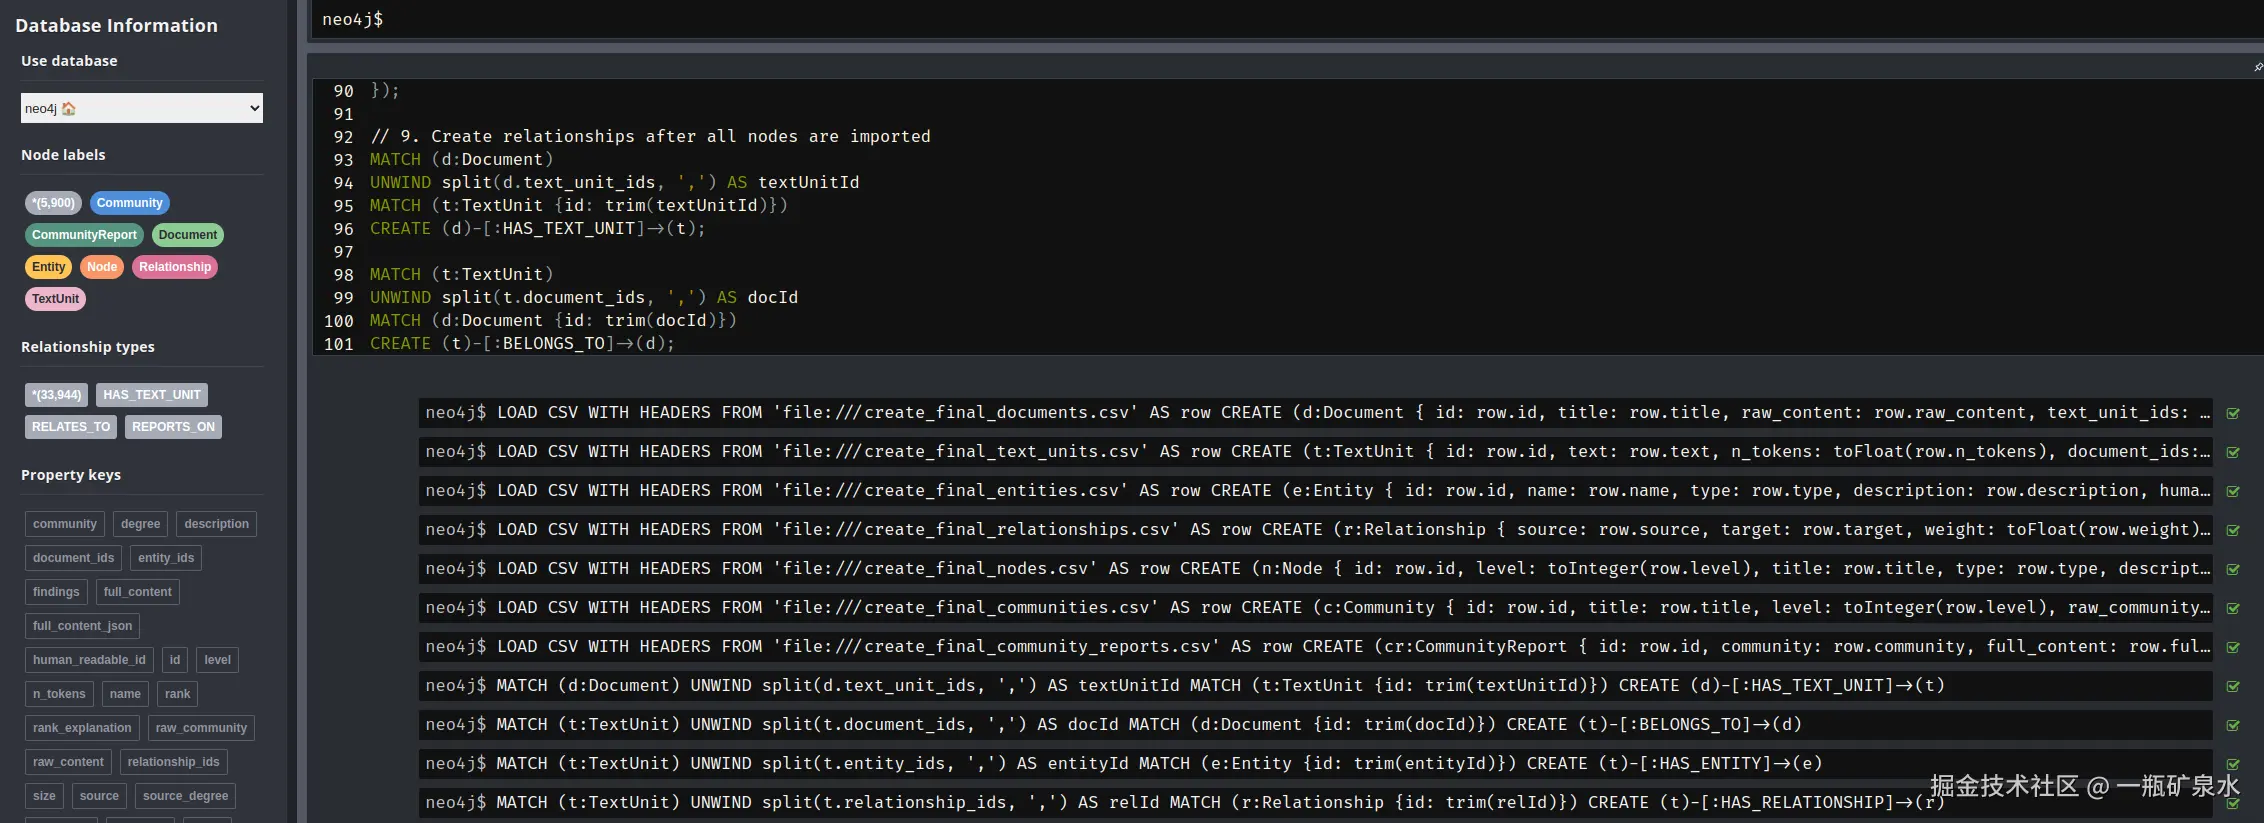Viewport: 2264px width, 823px height.
Task: Click success check icon for HAS_TEXT_UNIT query
Action: pyautogui.click(x=2232, y=686)
